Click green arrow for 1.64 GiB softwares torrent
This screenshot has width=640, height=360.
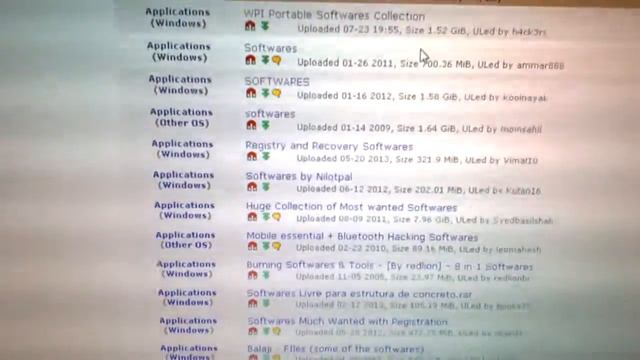tap(266, 125)
